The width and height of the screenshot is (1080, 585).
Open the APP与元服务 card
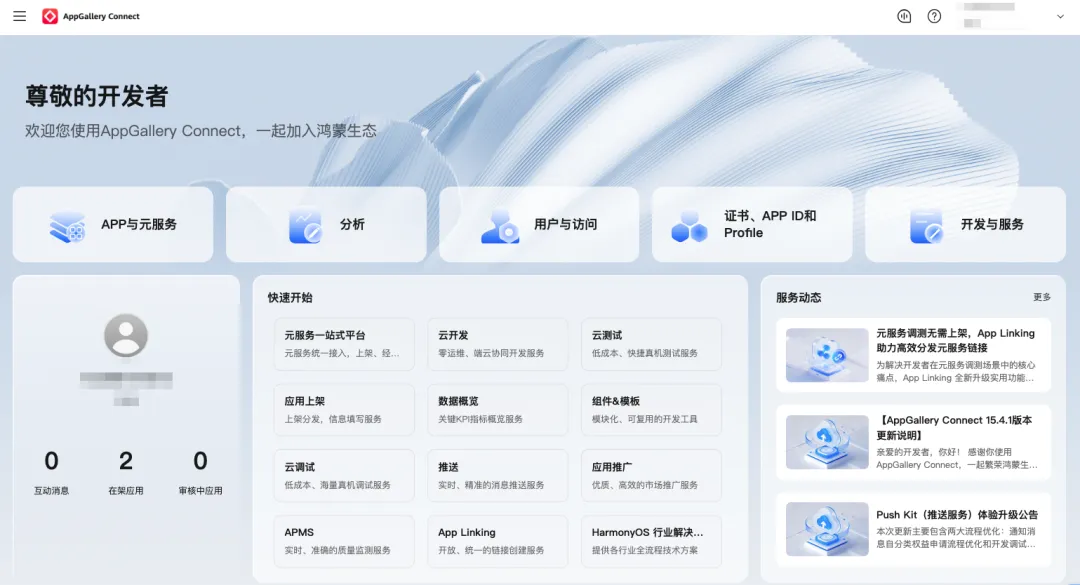point(113,225)
